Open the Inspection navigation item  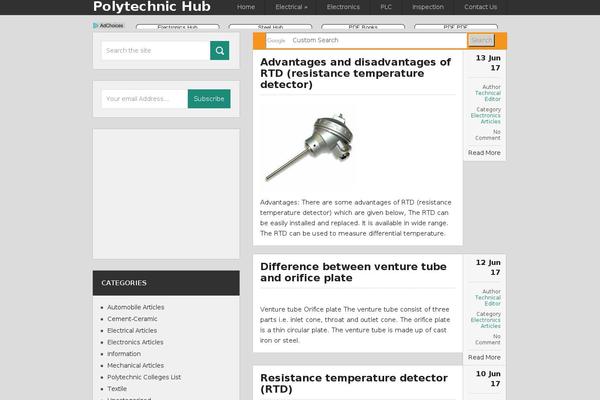428,7
